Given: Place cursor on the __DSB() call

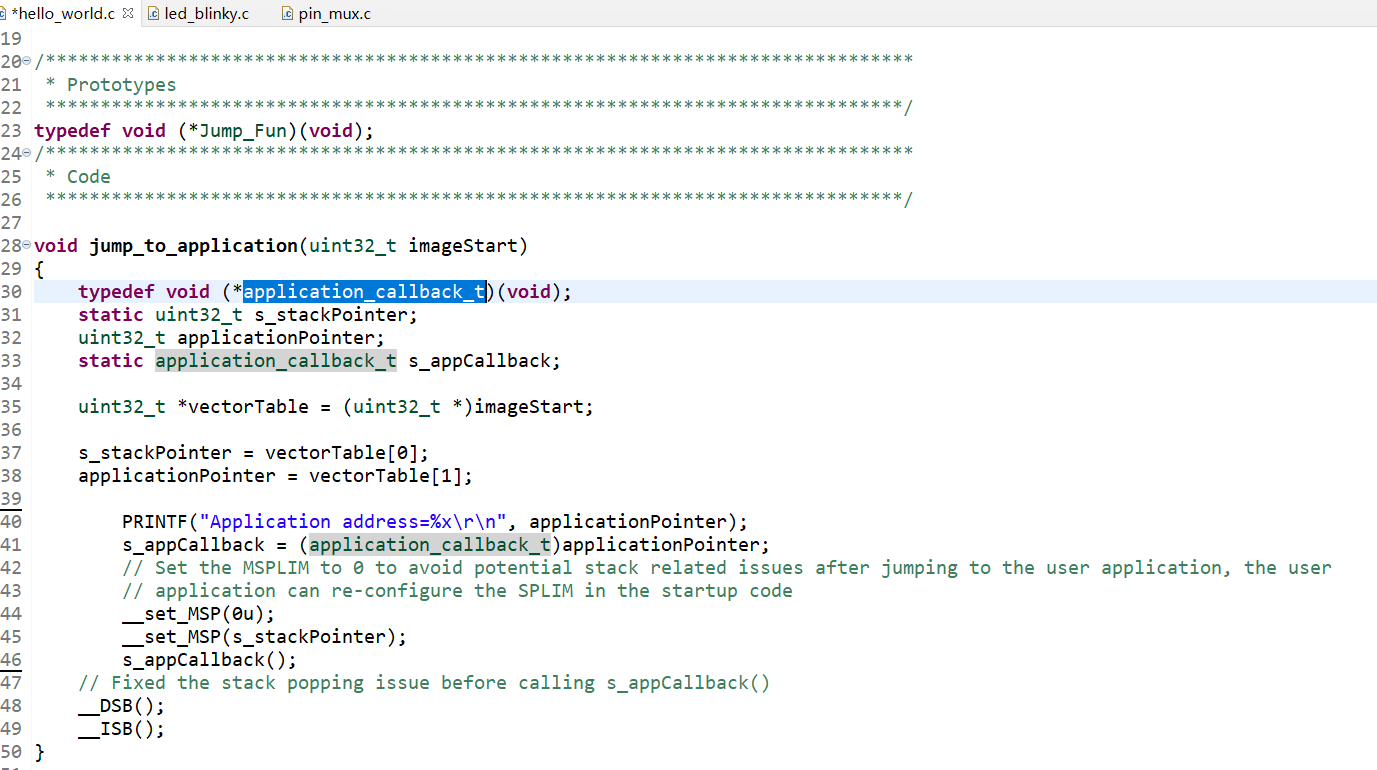Looking at the screenshot, I should point(121,706).
